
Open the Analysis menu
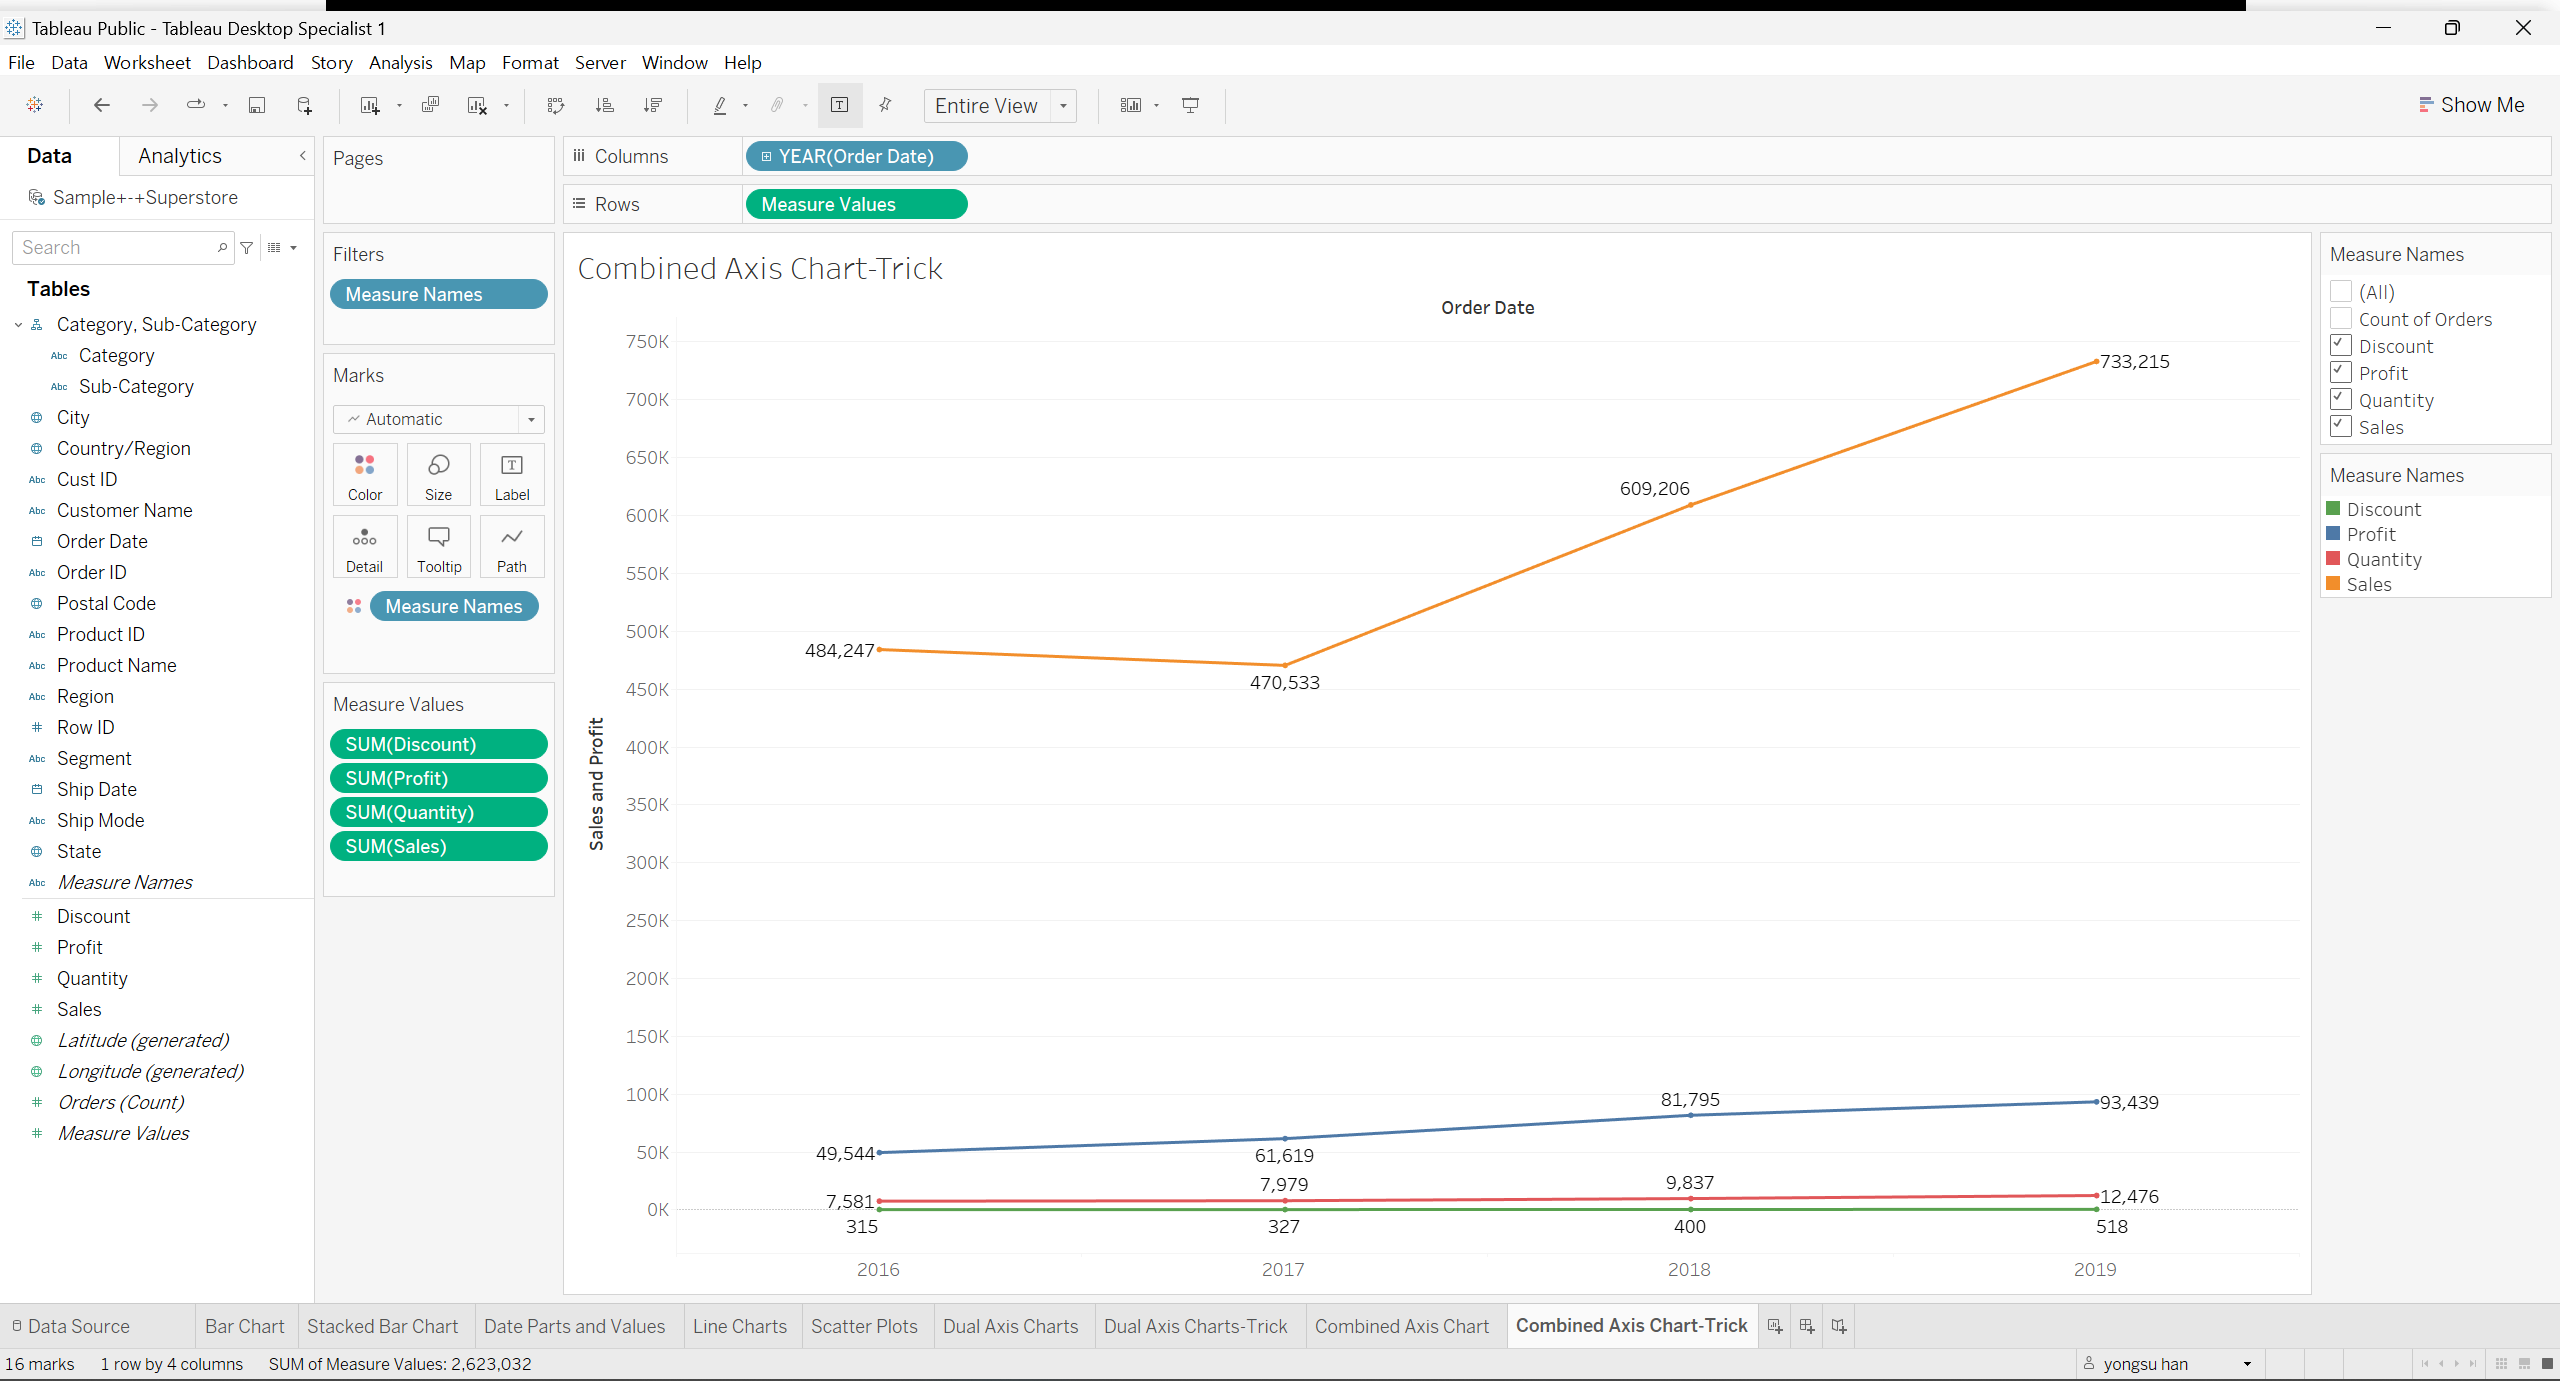[x=400, y=62]
